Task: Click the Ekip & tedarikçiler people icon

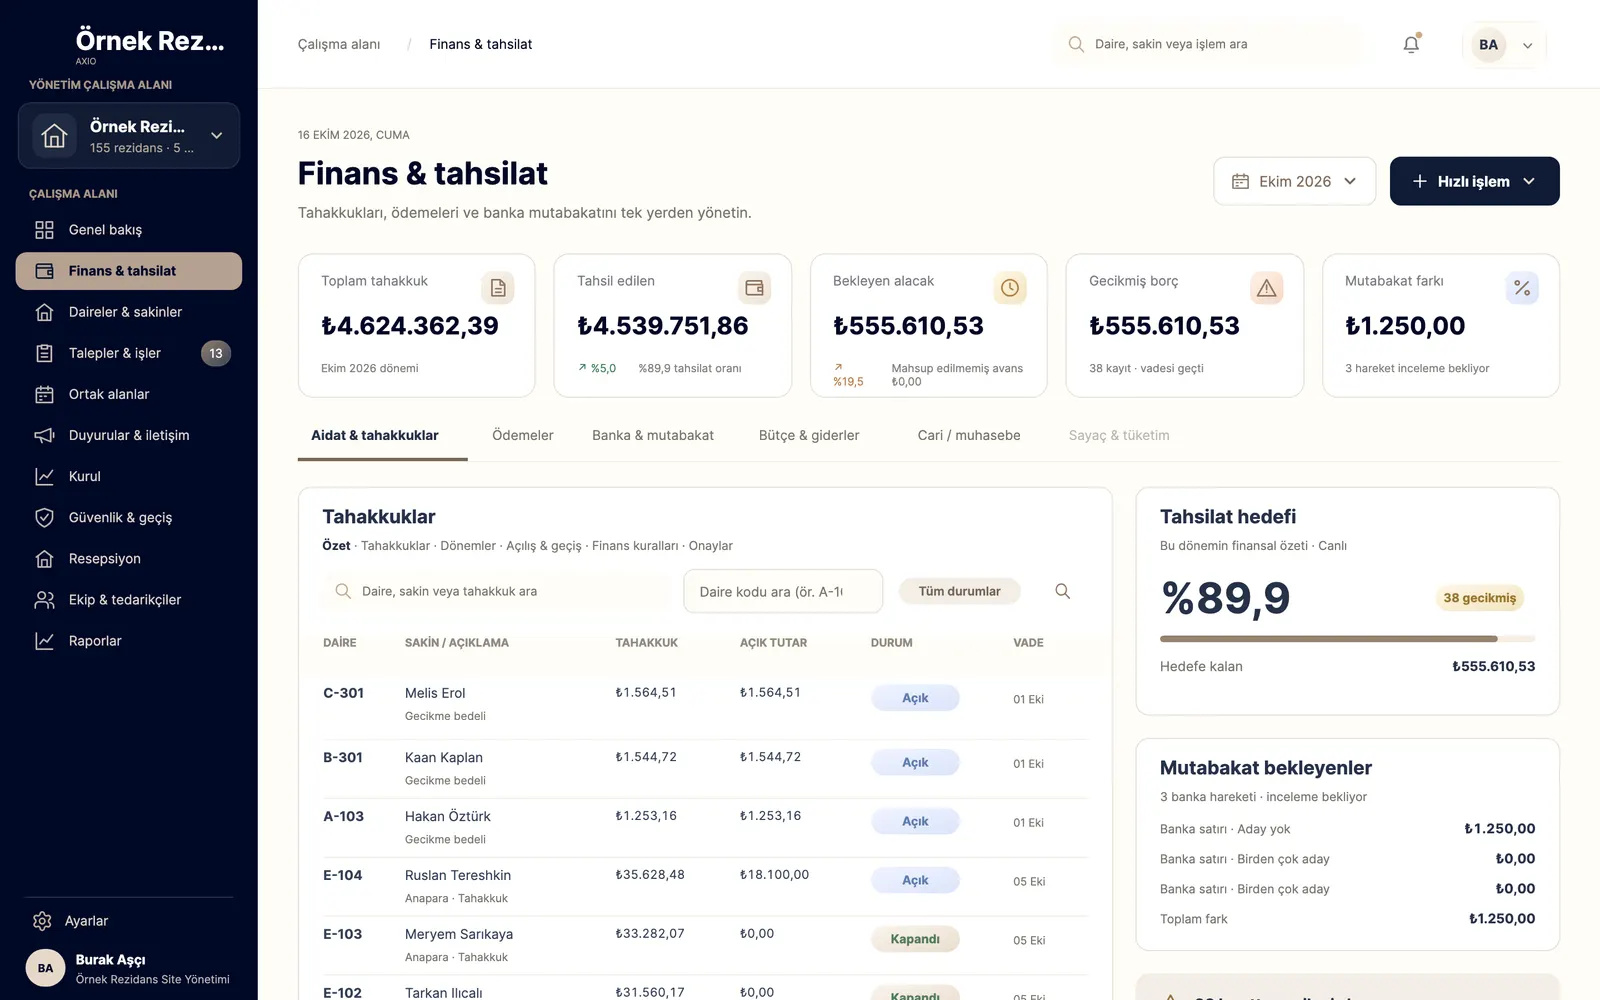Action: [x=44, y=600]
